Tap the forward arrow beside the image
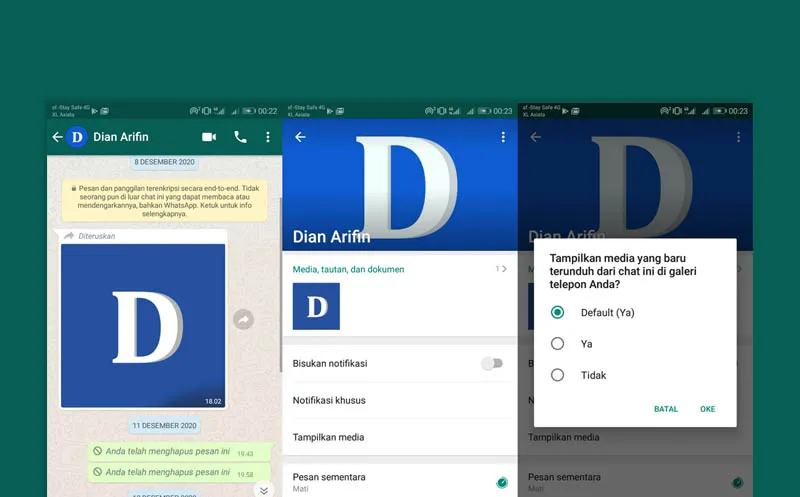 click(x=243, y=319)
